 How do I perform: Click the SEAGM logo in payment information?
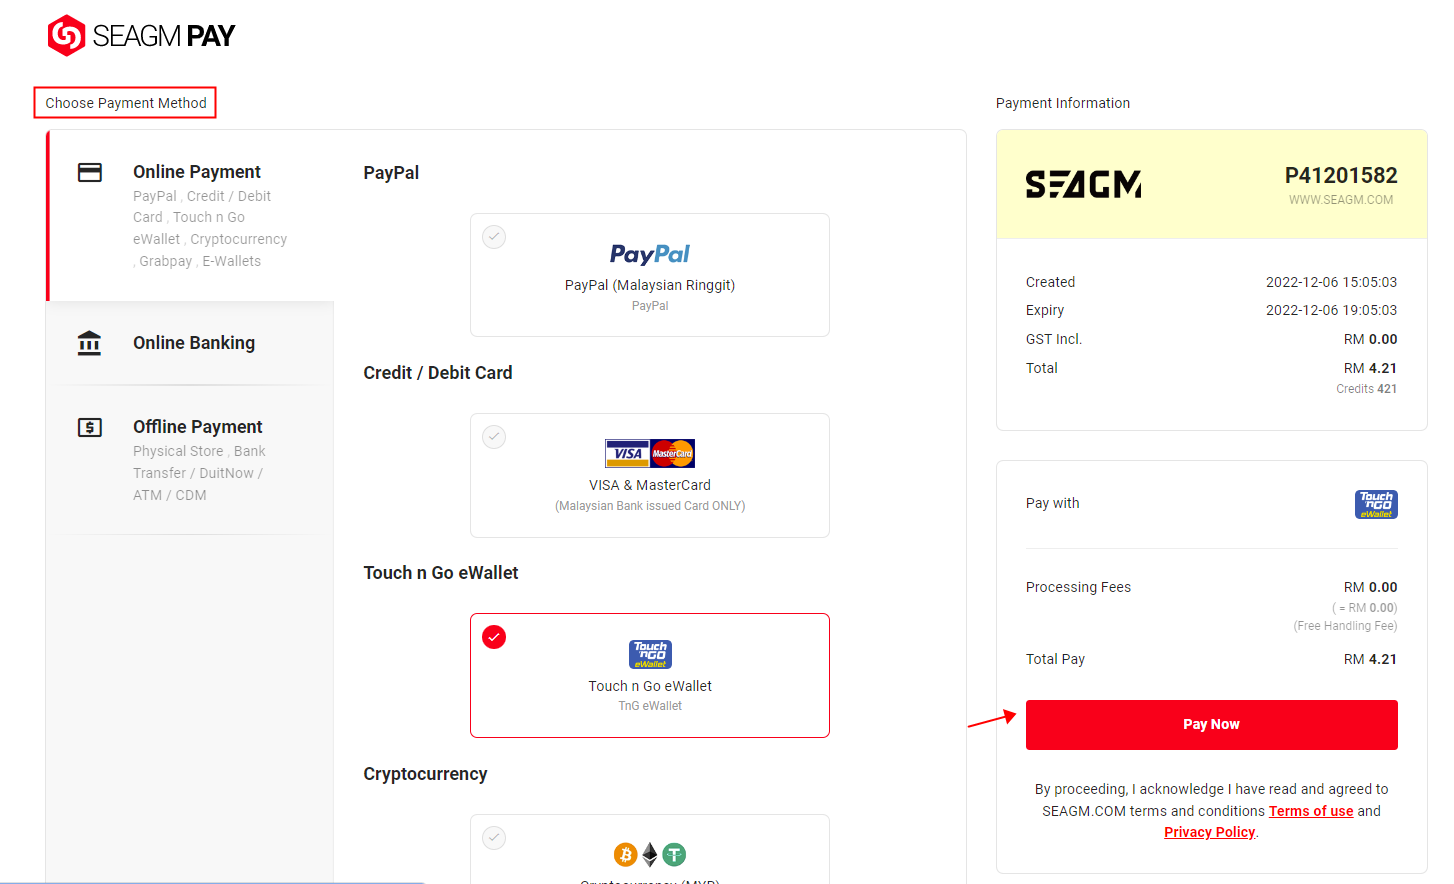(x=1083, y=184)
